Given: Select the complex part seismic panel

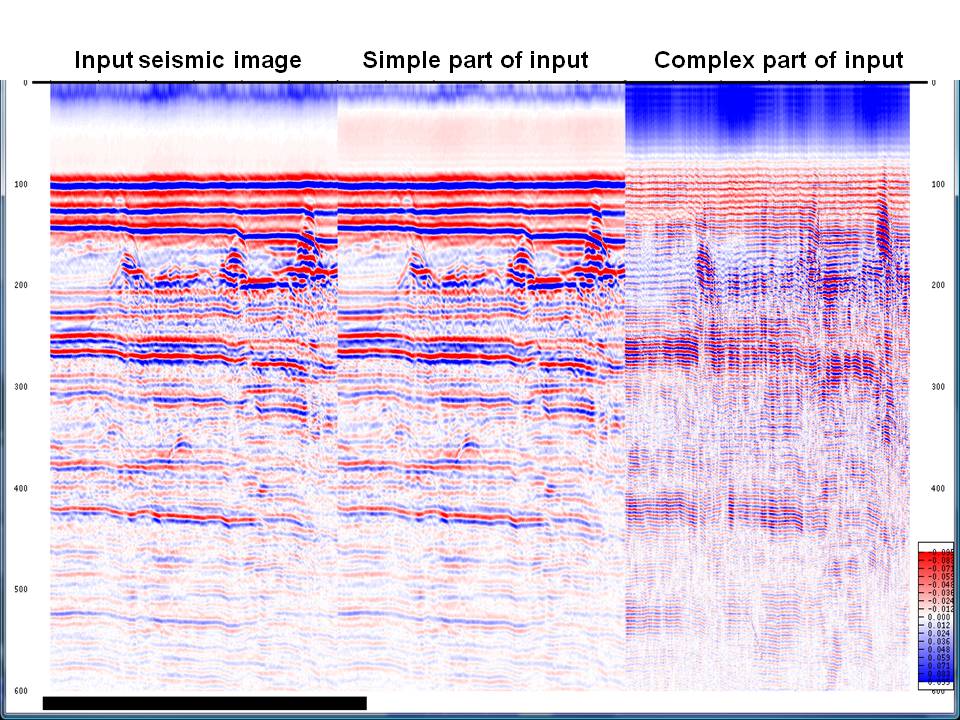Looking at the screenshot, I should 767,386.
